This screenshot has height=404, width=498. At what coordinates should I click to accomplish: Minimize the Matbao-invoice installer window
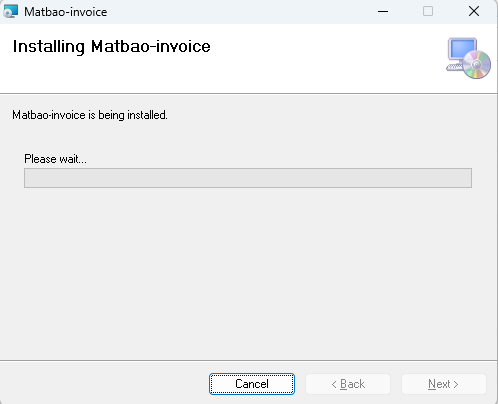tap(383, 11)
